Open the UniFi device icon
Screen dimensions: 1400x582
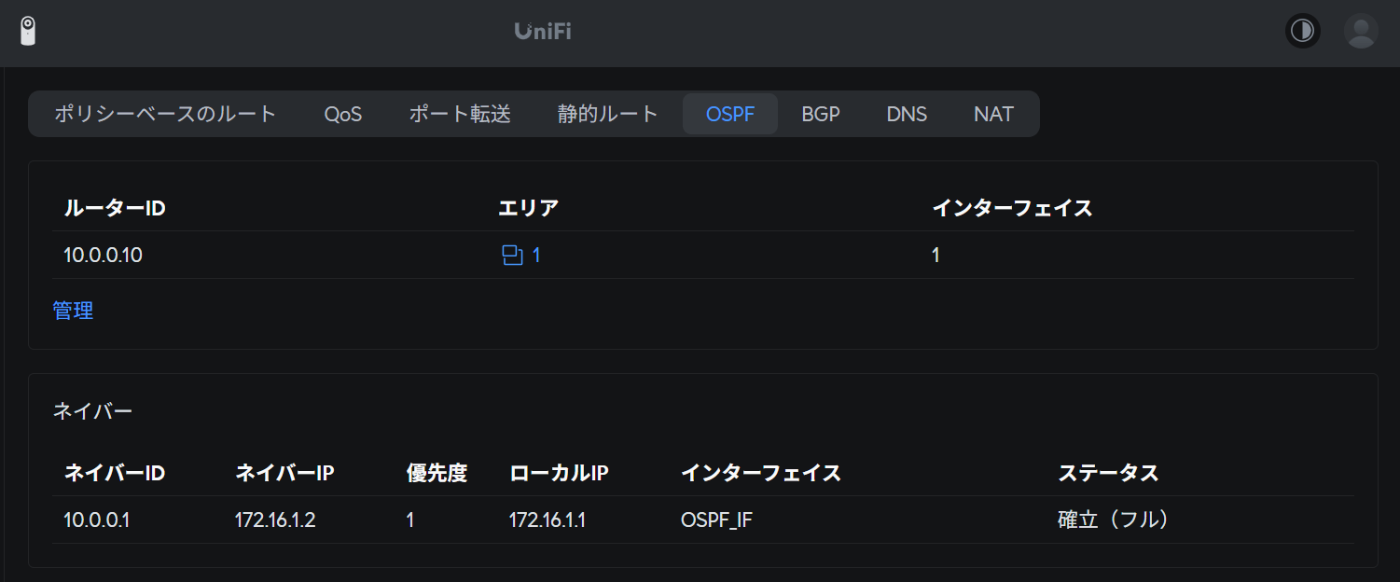28,31
